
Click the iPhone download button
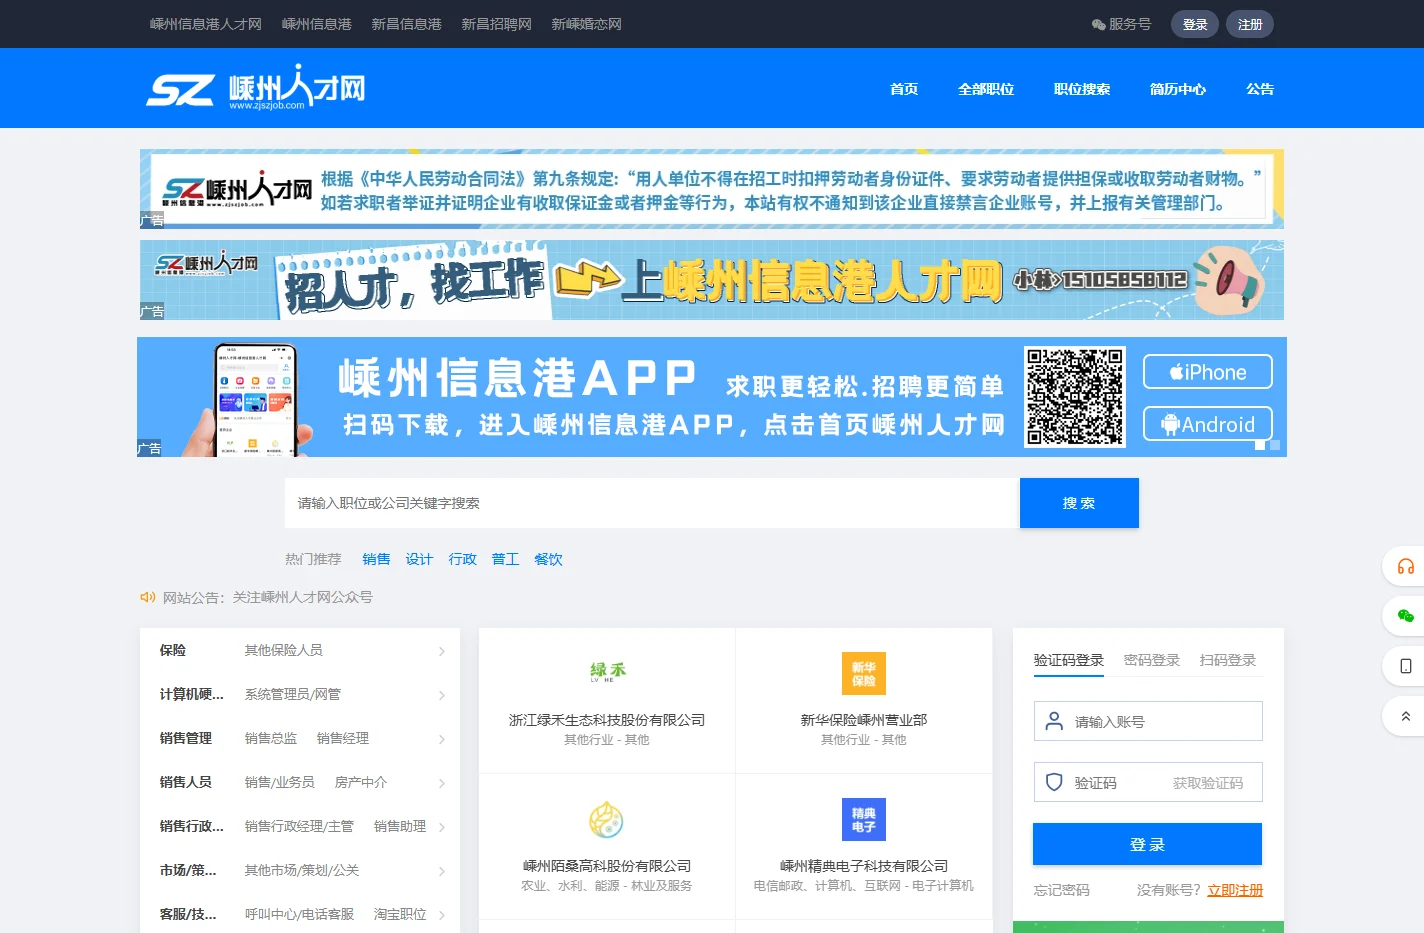click(1208, 372)
